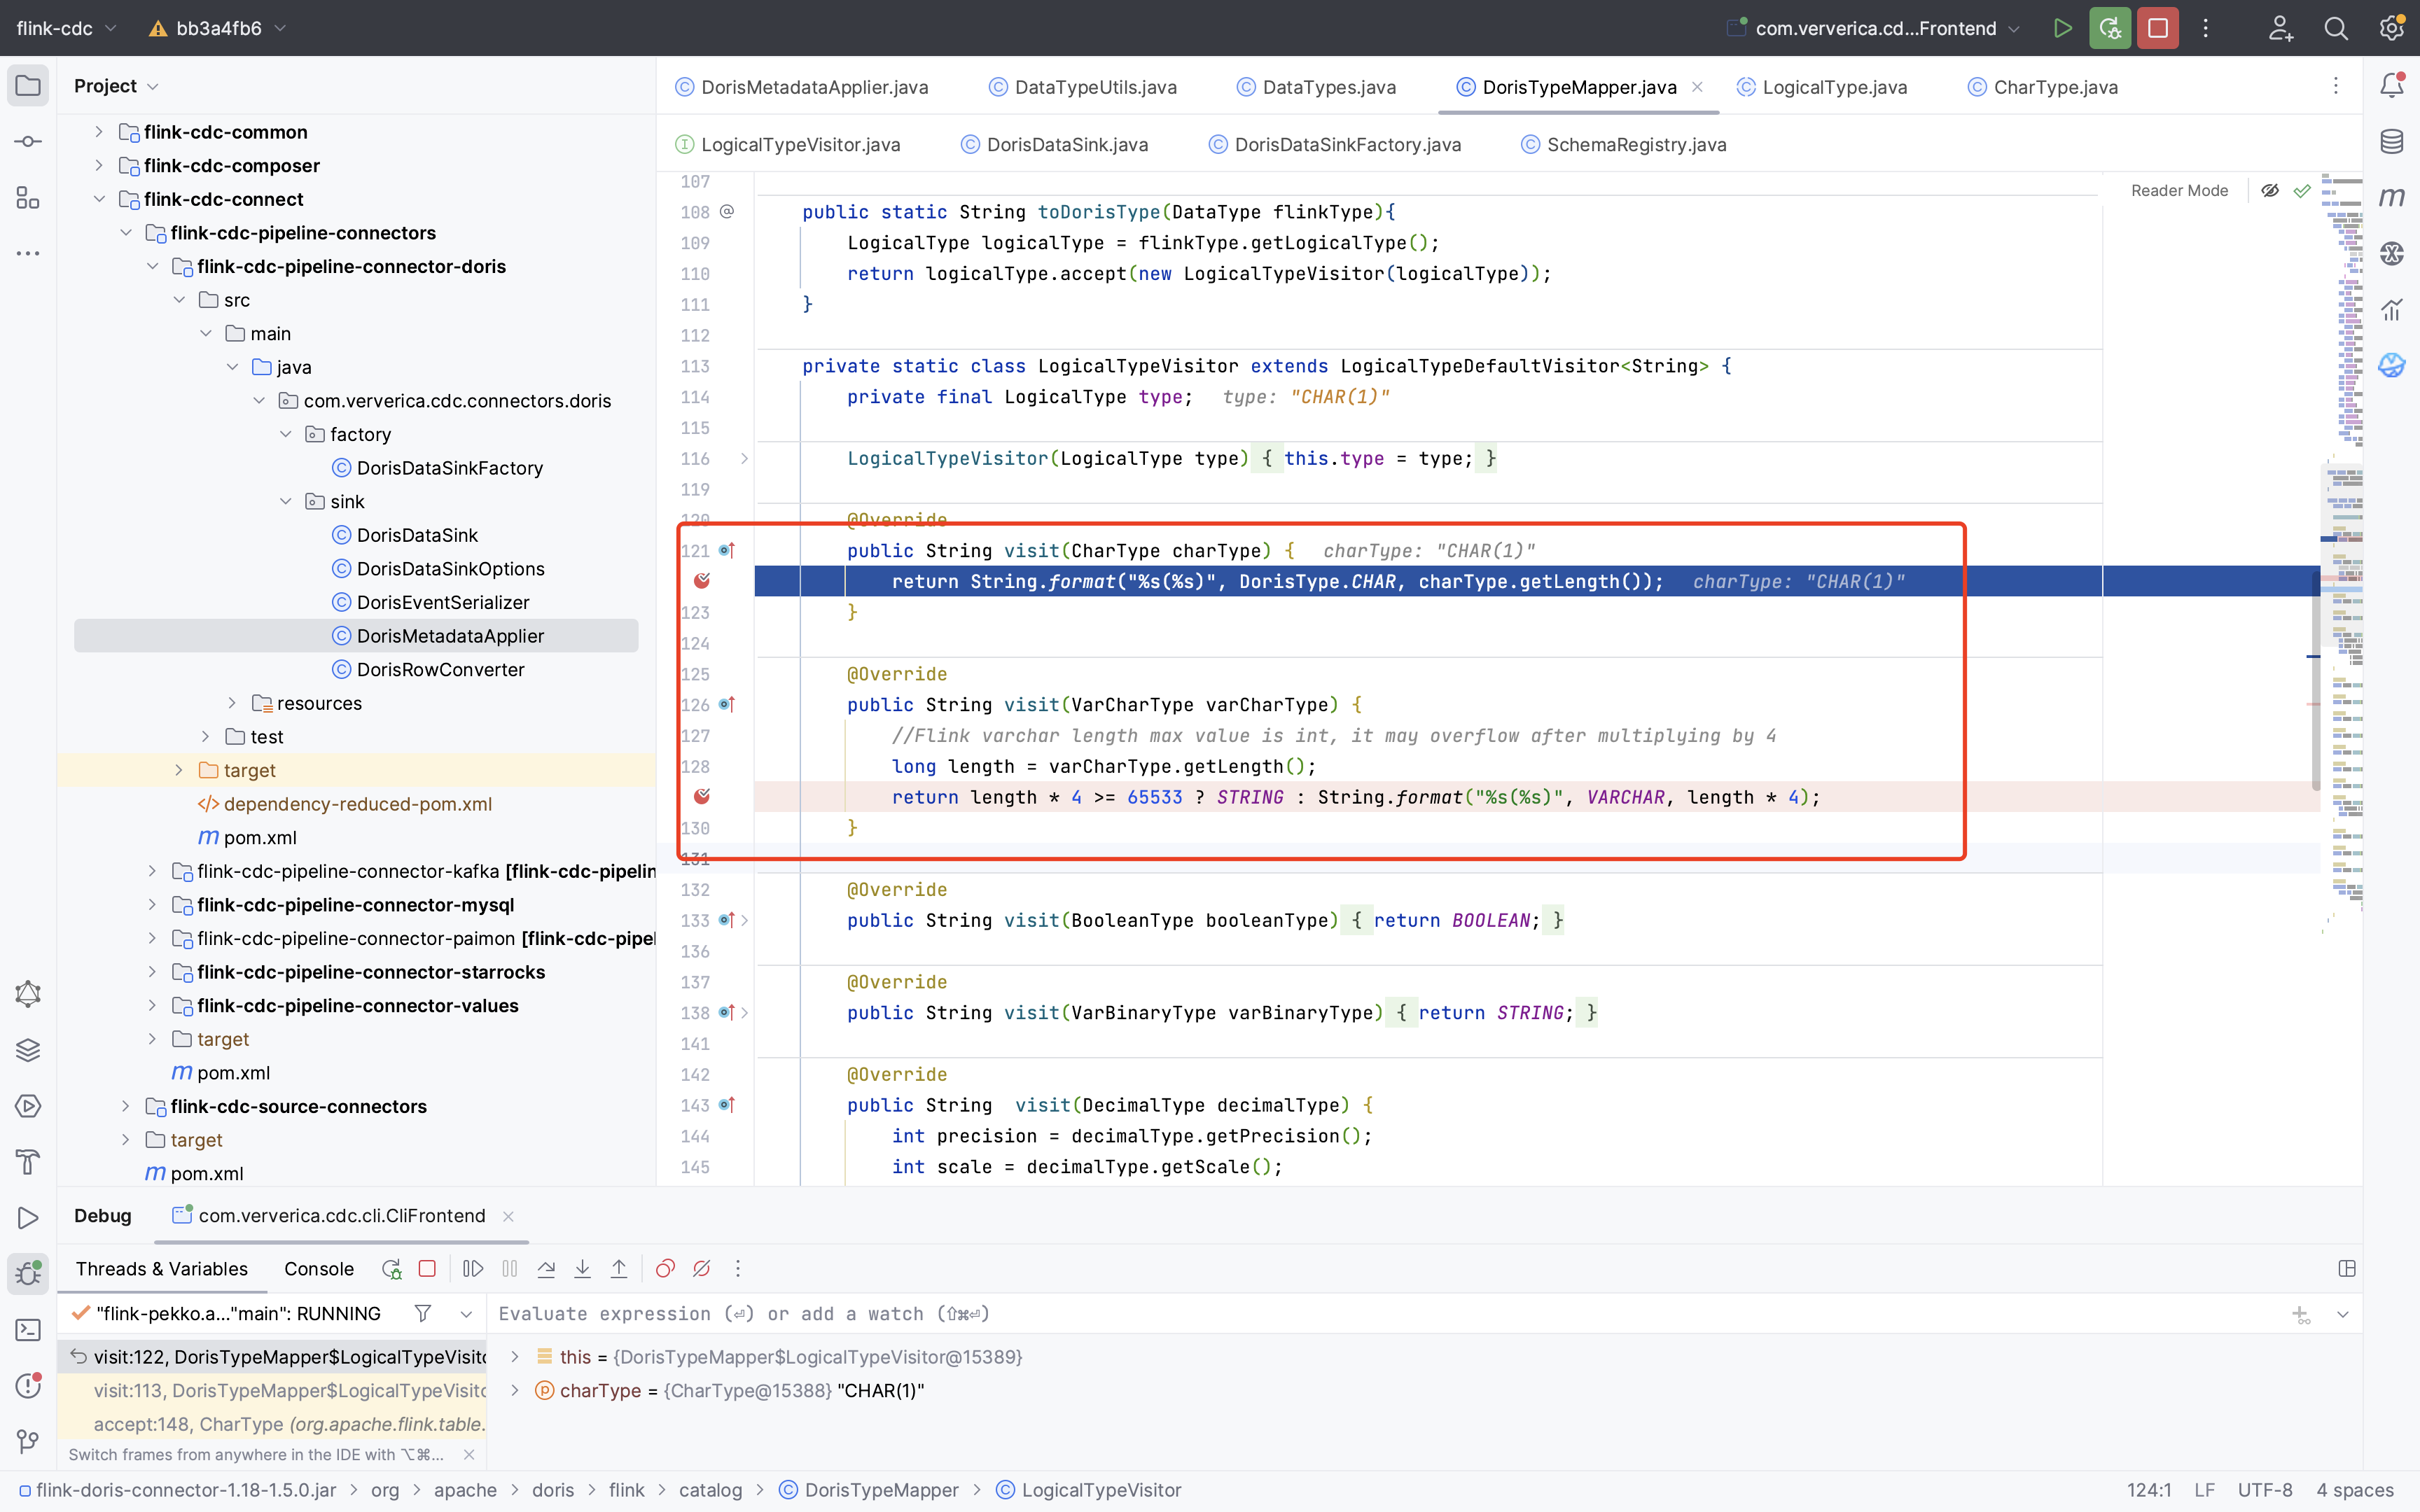This screenshot has height=1512, width=2420.
Task: Click Step Out in debug toolbar
Action: coord(619,1269)
